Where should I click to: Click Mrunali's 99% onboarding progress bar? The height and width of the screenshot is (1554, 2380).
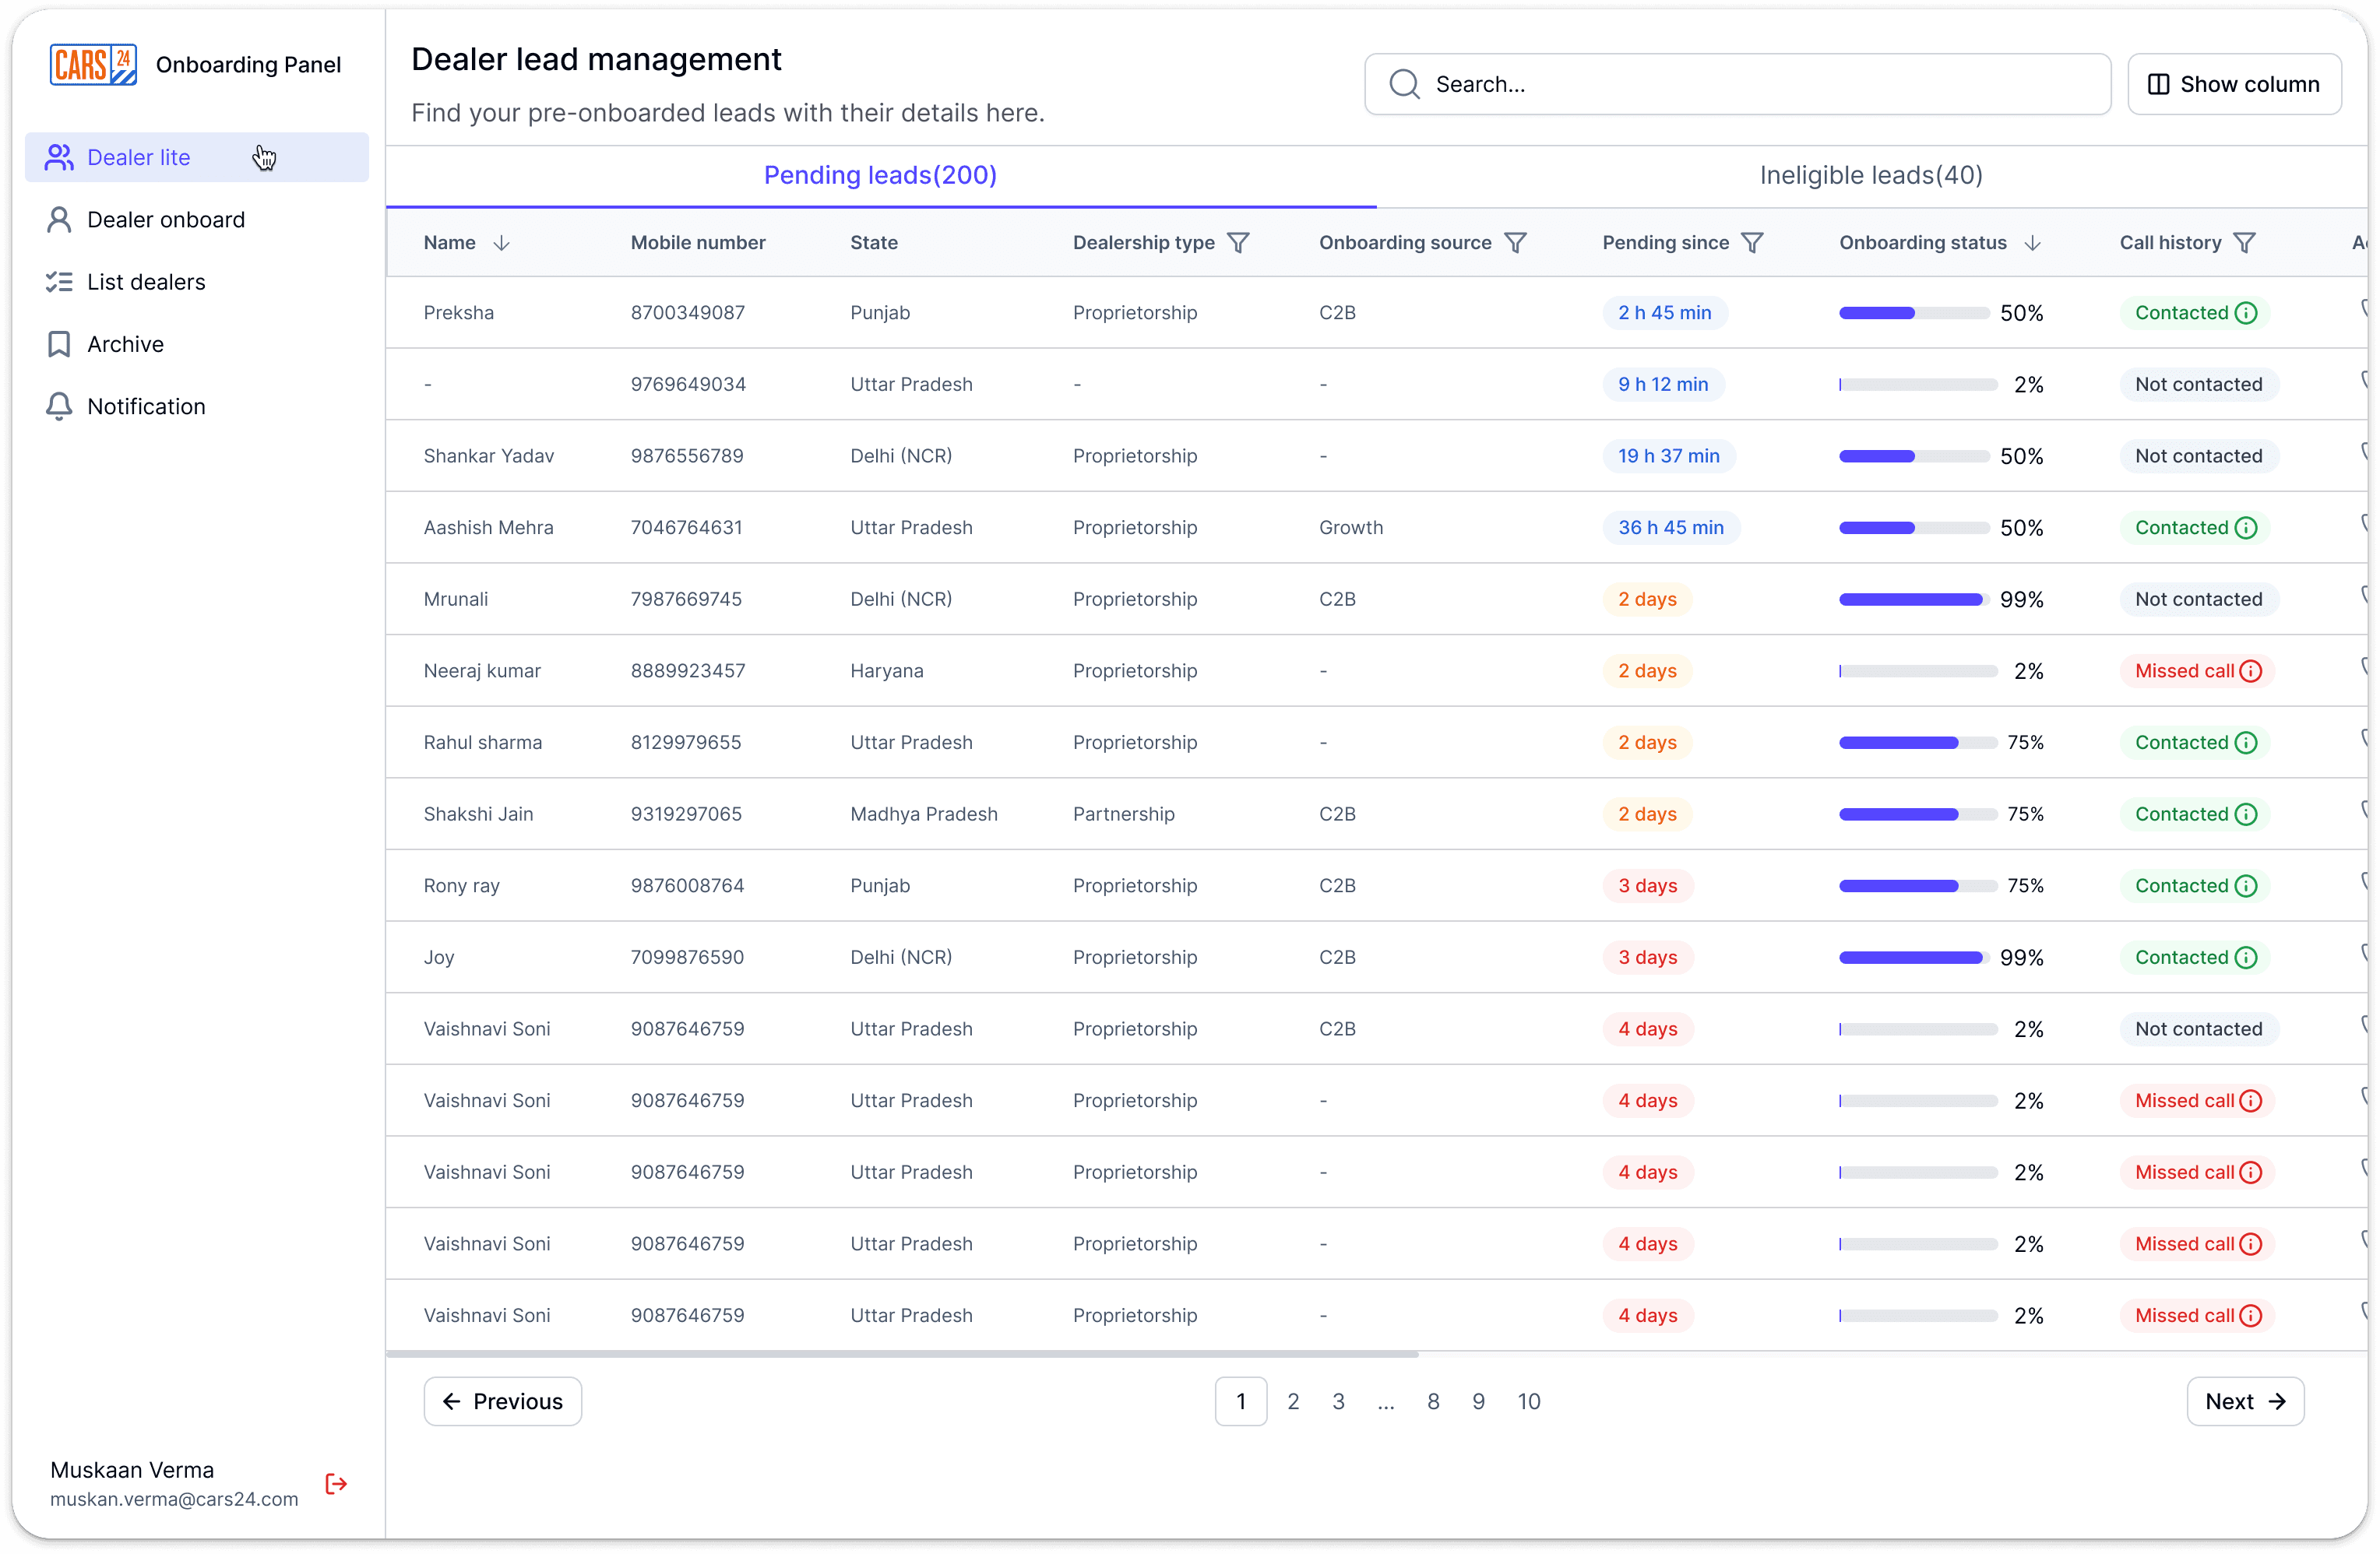point(1914,599)
